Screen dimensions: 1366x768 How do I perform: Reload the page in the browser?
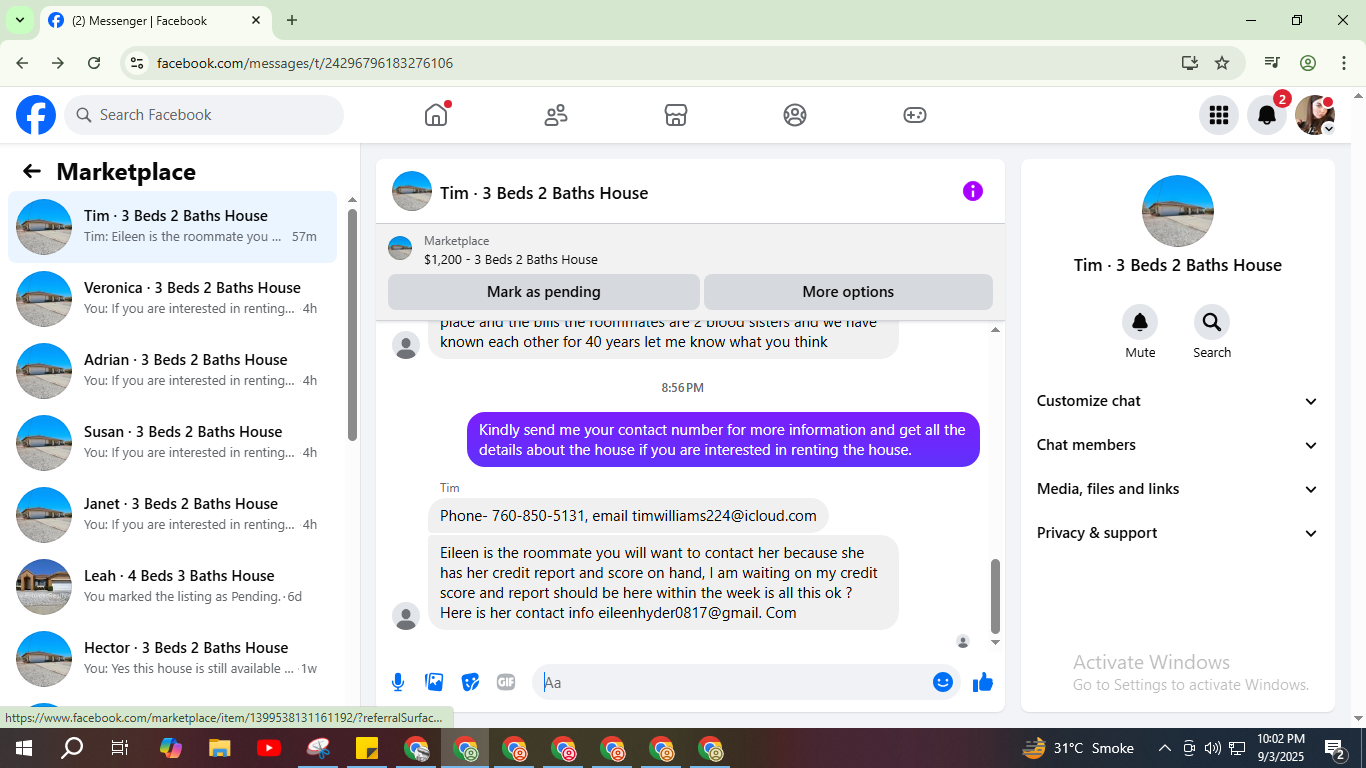[x=94, y=63]
